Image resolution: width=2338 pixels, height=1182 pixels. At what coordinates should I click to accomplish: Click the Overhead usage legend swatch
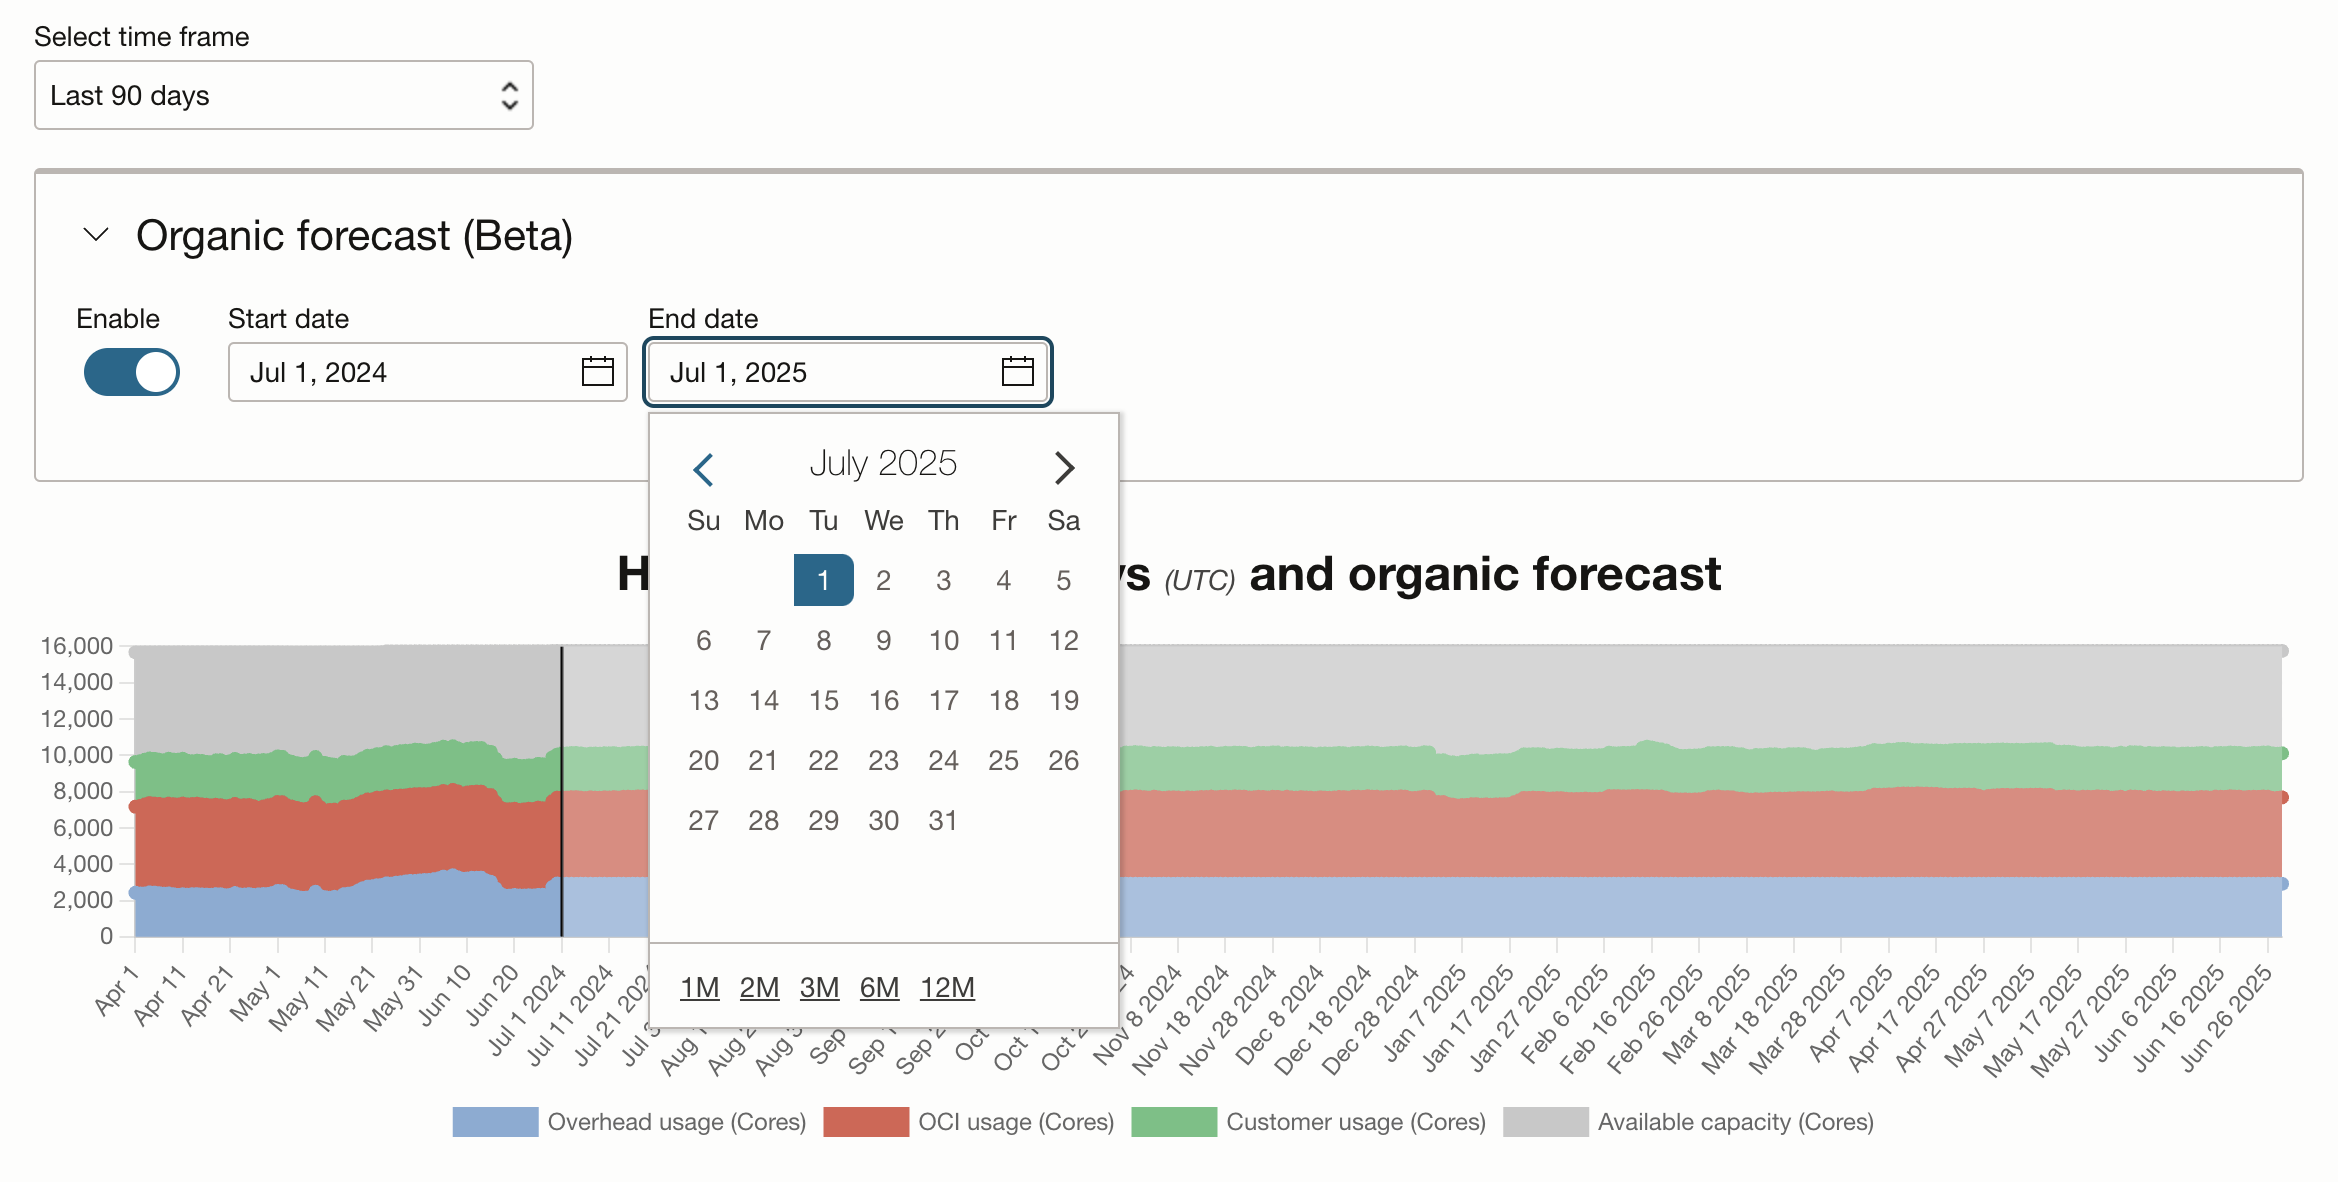(494, 1122)
